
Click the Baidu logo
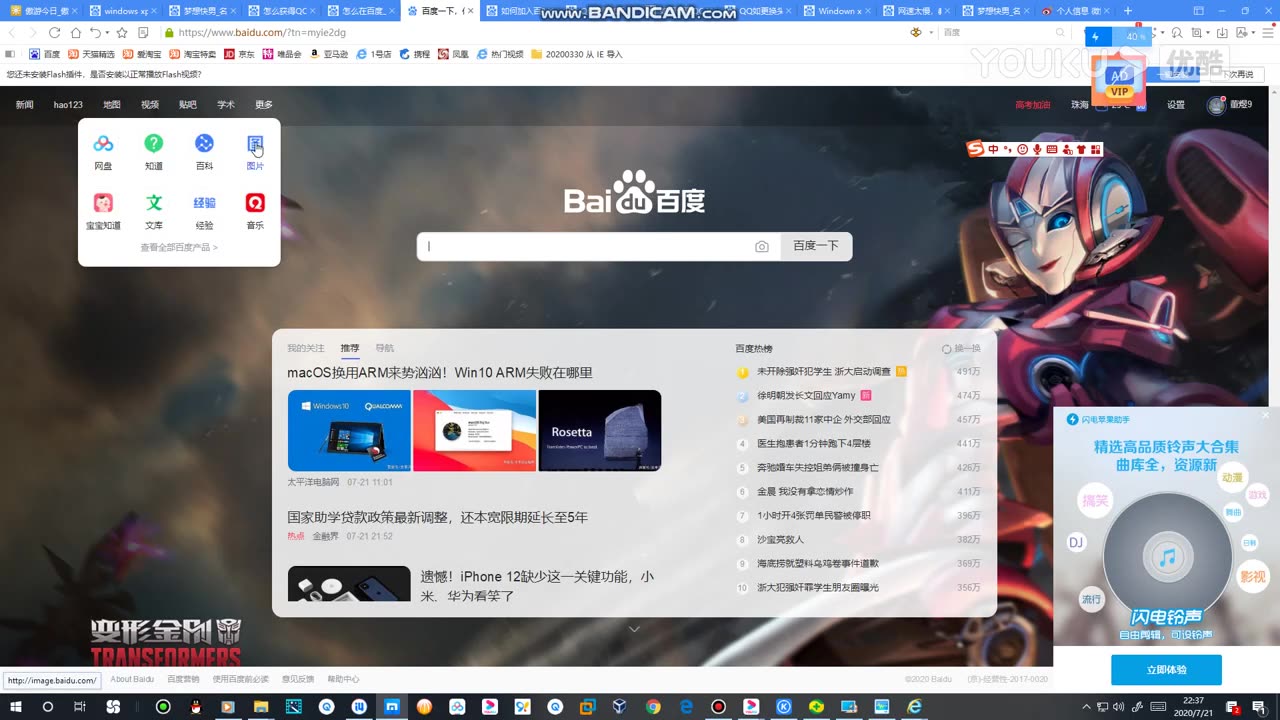click(x=634, y=192)
